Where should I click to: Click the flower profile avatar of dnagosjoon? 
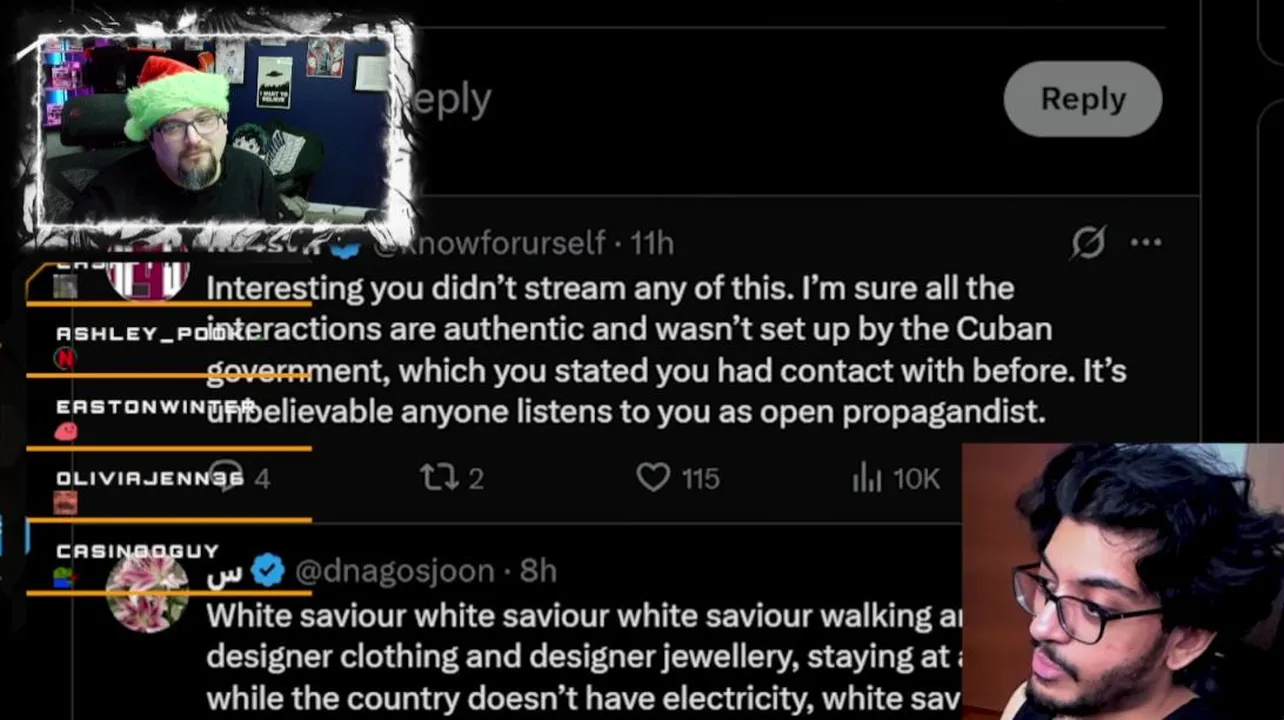point(147,592)
